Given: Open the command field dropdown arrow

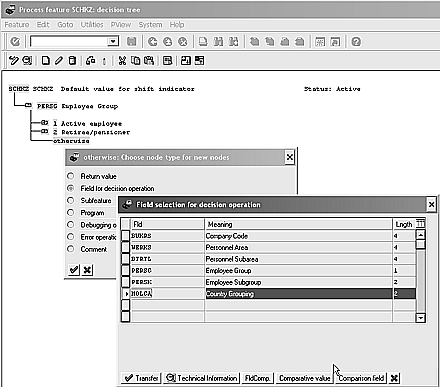Looking at the screenshot, I should coord(113,41).
